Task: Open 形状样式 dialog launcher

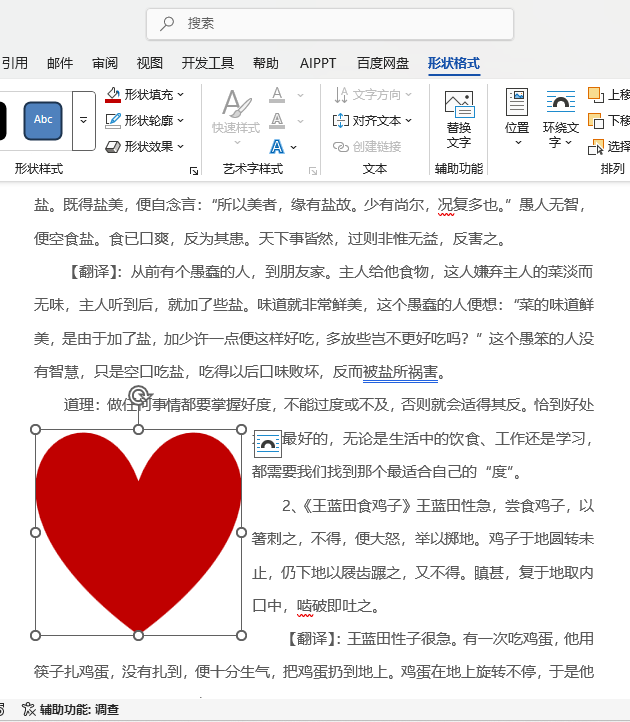Action: tap(194, 171)
